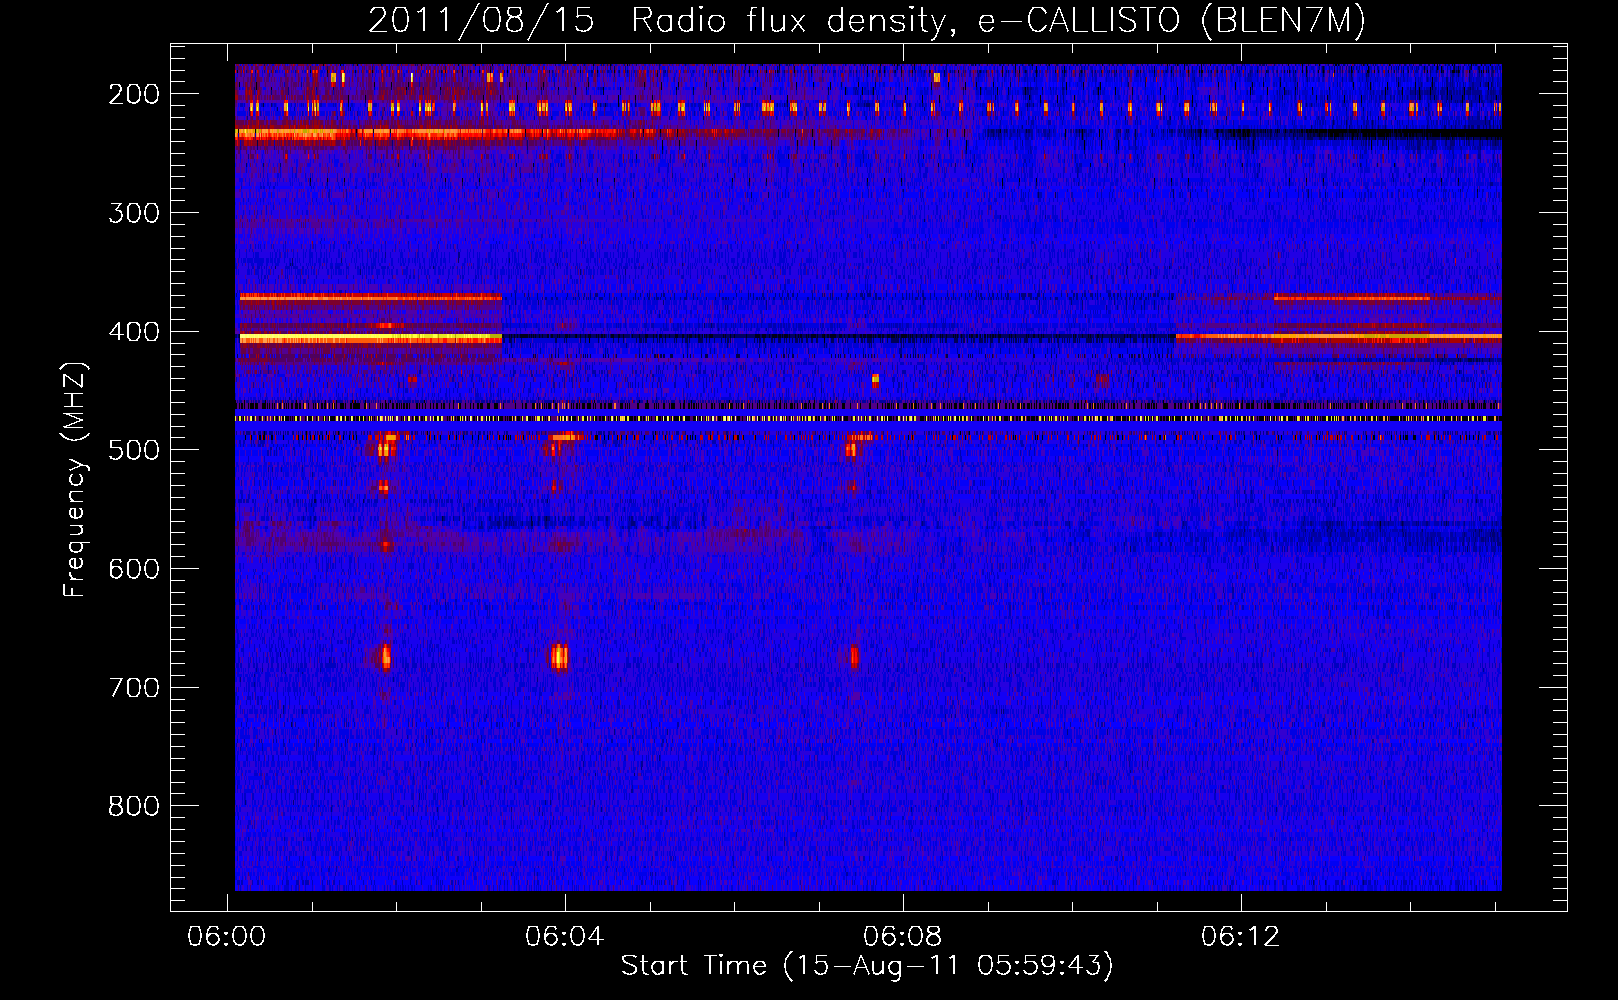This screenshot has width=1618, height=1000.
Task: Click the 700 frequency tick label
Action: pos(134,688)
